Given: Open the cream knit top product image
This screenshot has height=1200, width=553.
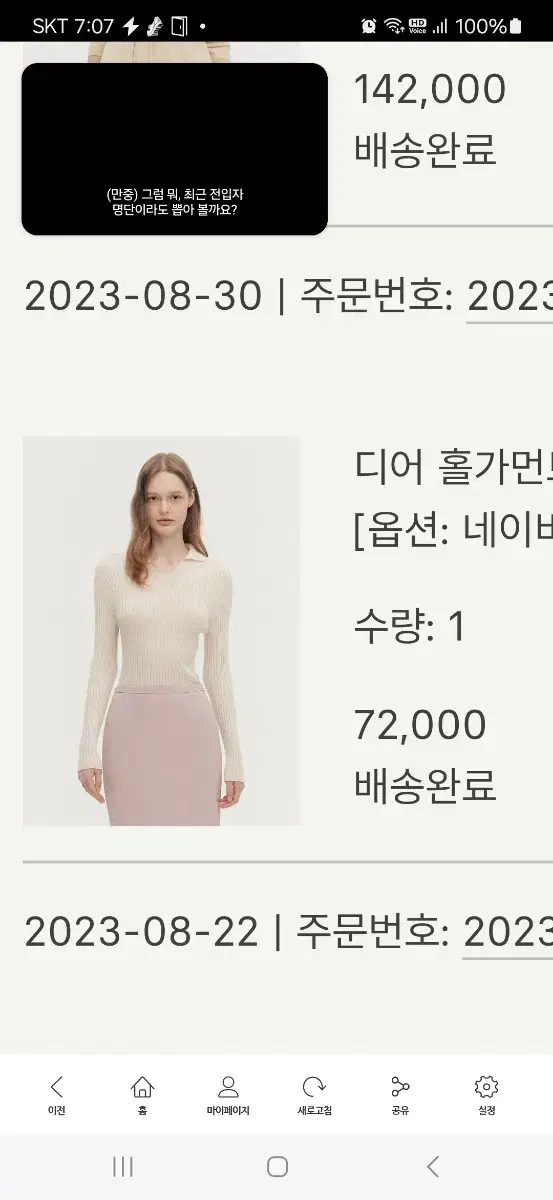Looking at the screenshot, I should point(161,631).
